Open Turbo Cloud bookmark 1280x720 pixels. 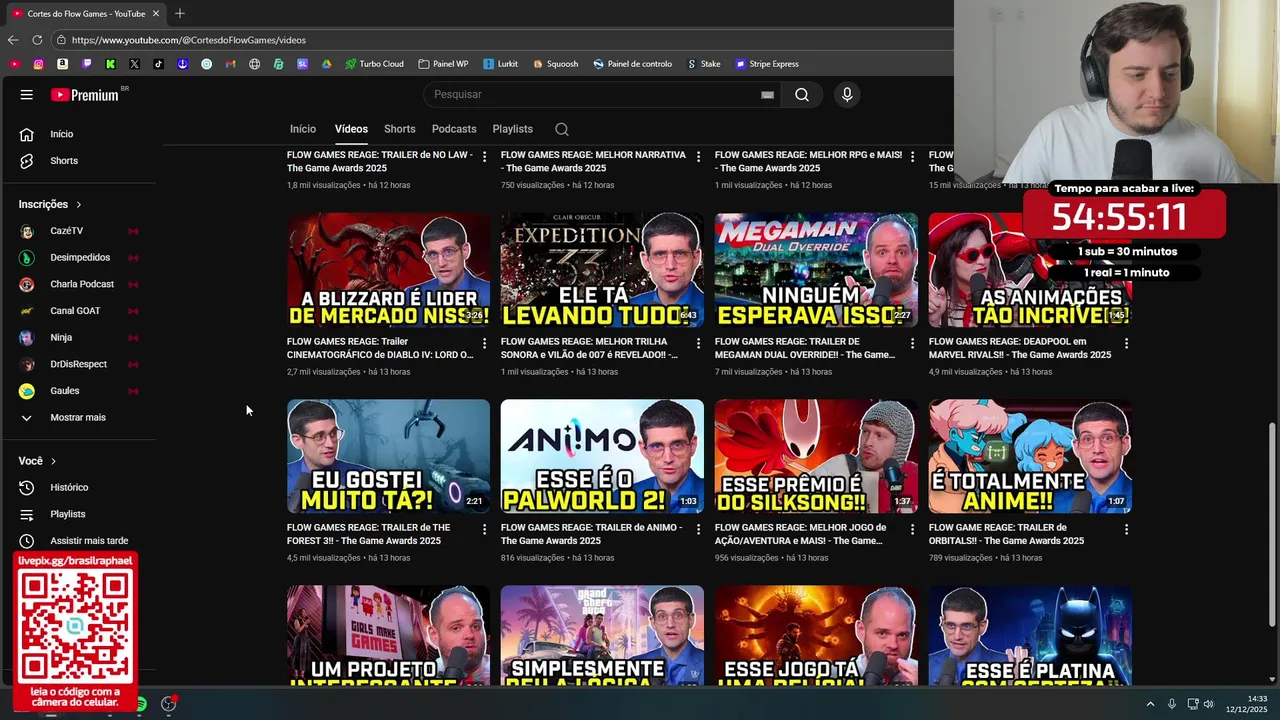[374, 64]
